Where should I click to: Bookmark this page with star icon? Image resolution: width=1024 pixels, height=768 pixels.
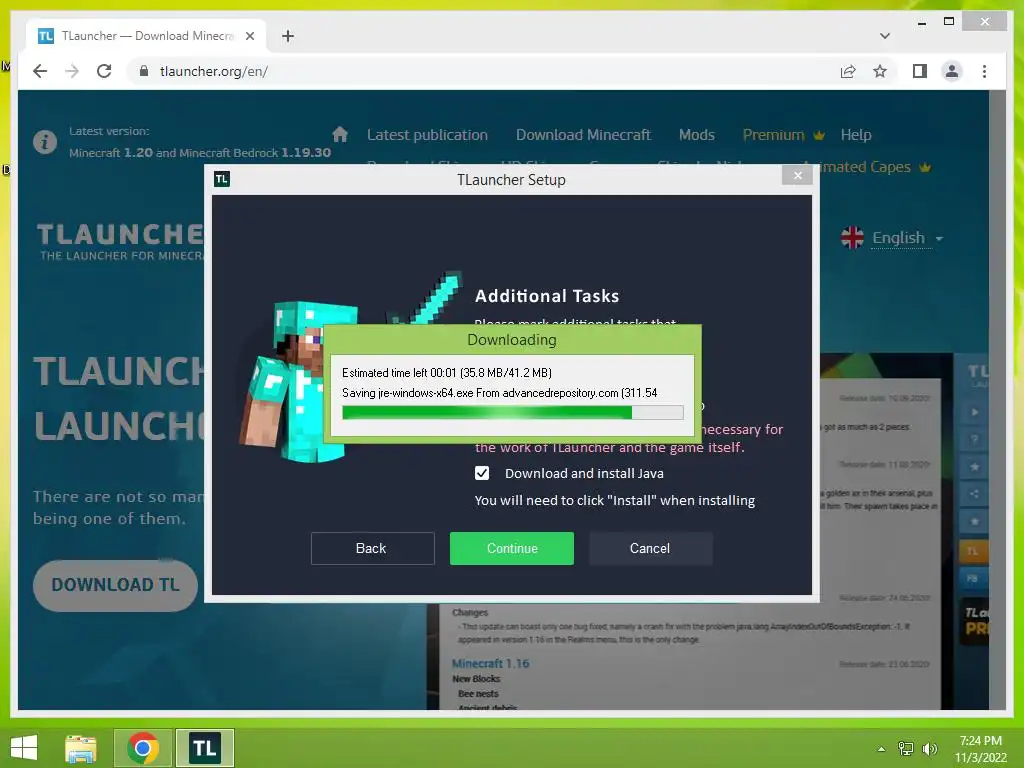click(880, 71)
